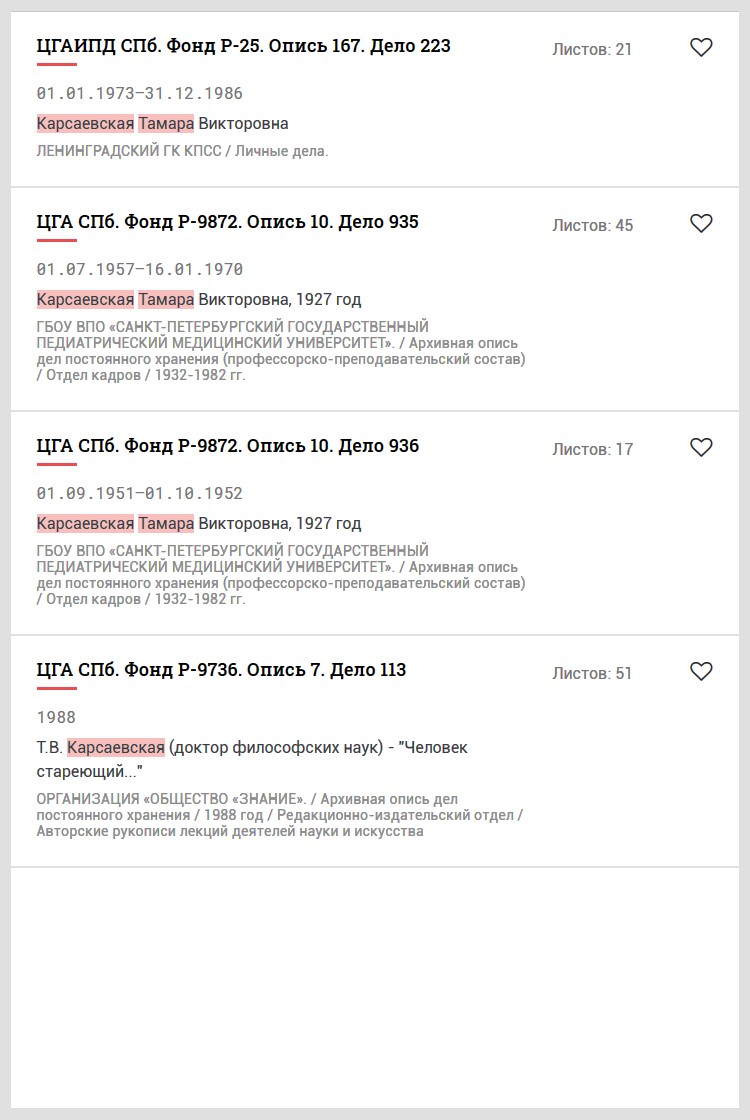Click the "Листов: 21" sheet count
This screenshot has width=750, height=1120.
pos(592,49)
